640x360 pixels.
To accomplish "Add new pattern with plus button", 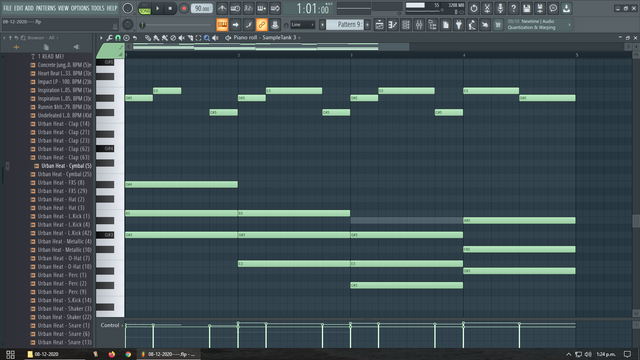I will pos(367,24).
